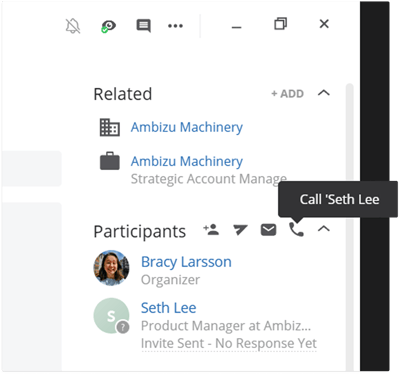Image resolution: width=400 pixels, height=374 pixels.
Task: Click the send invite paper-plane icon
Action: pyautogui.click(x=240, y=230)
